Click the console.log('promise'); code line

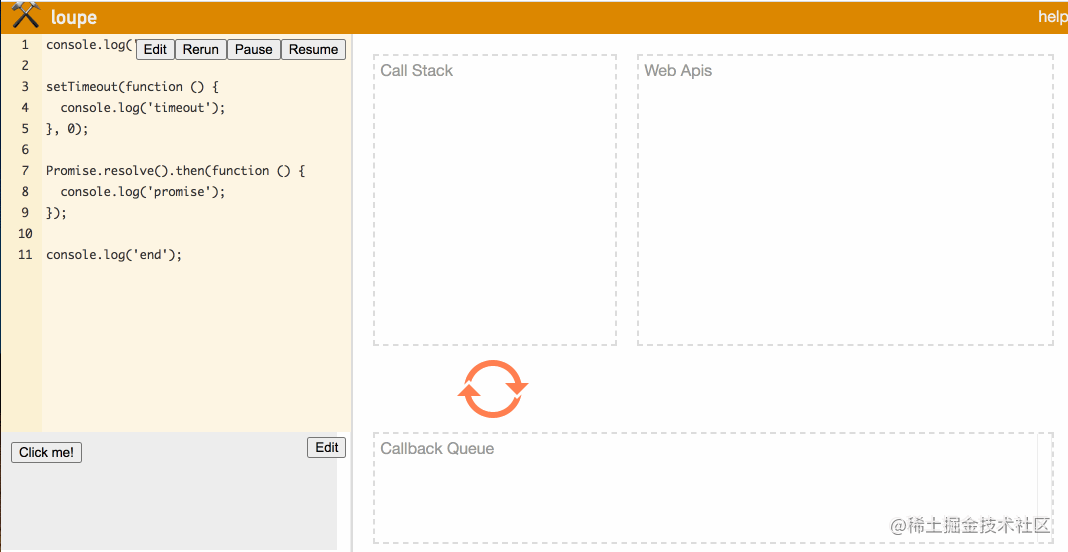[x=142, y=191]
